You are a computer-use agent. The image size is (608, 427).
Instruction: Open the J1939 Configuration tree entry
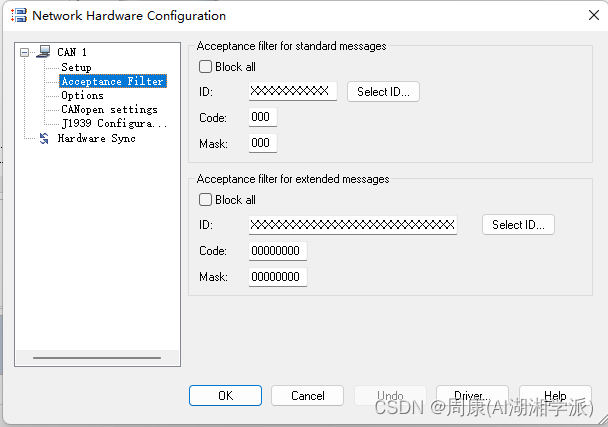[114, 124]
